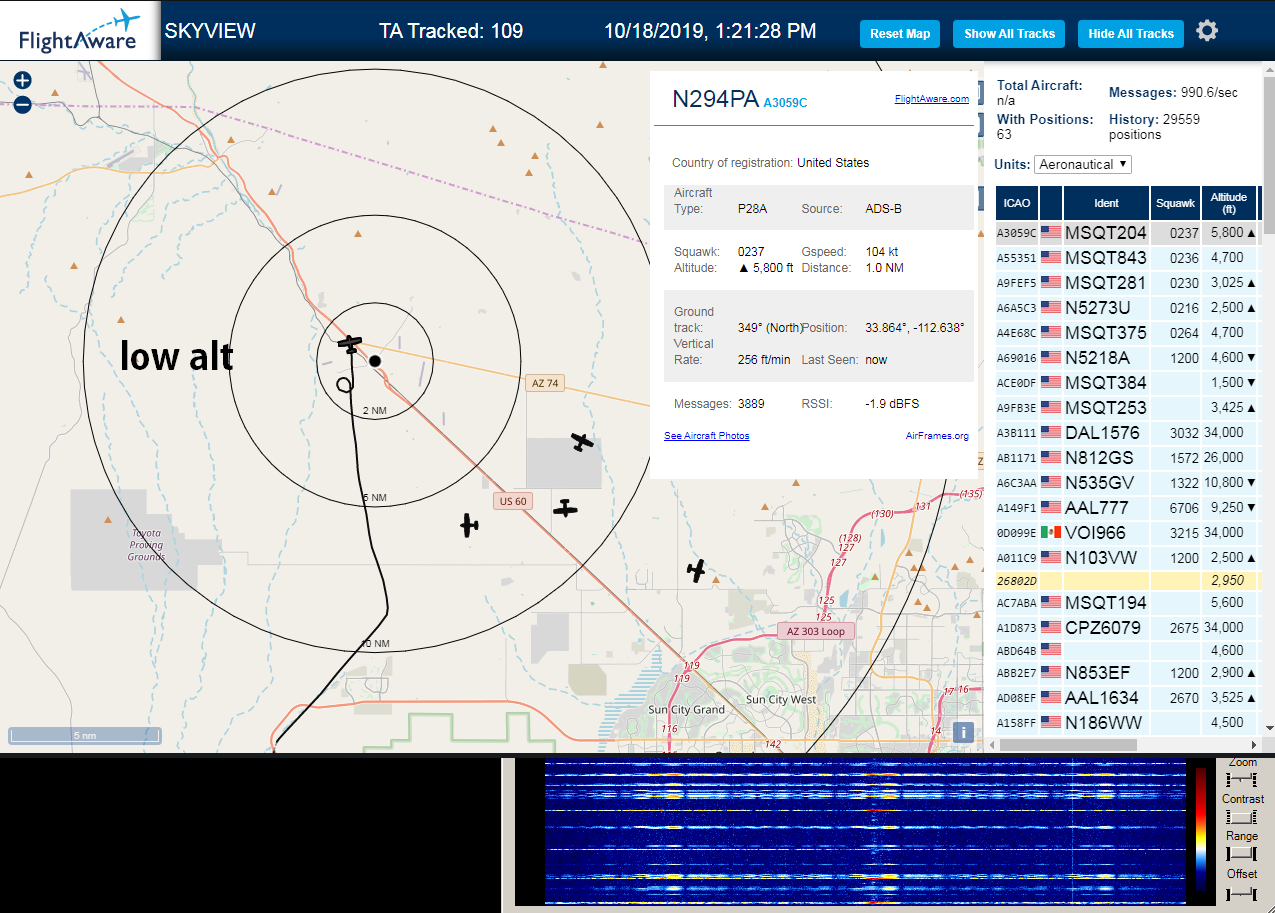Adjust the waterfall Contrast slider
The width and height of the screenshot is (1275, 913).
[x=1241, y=816]
